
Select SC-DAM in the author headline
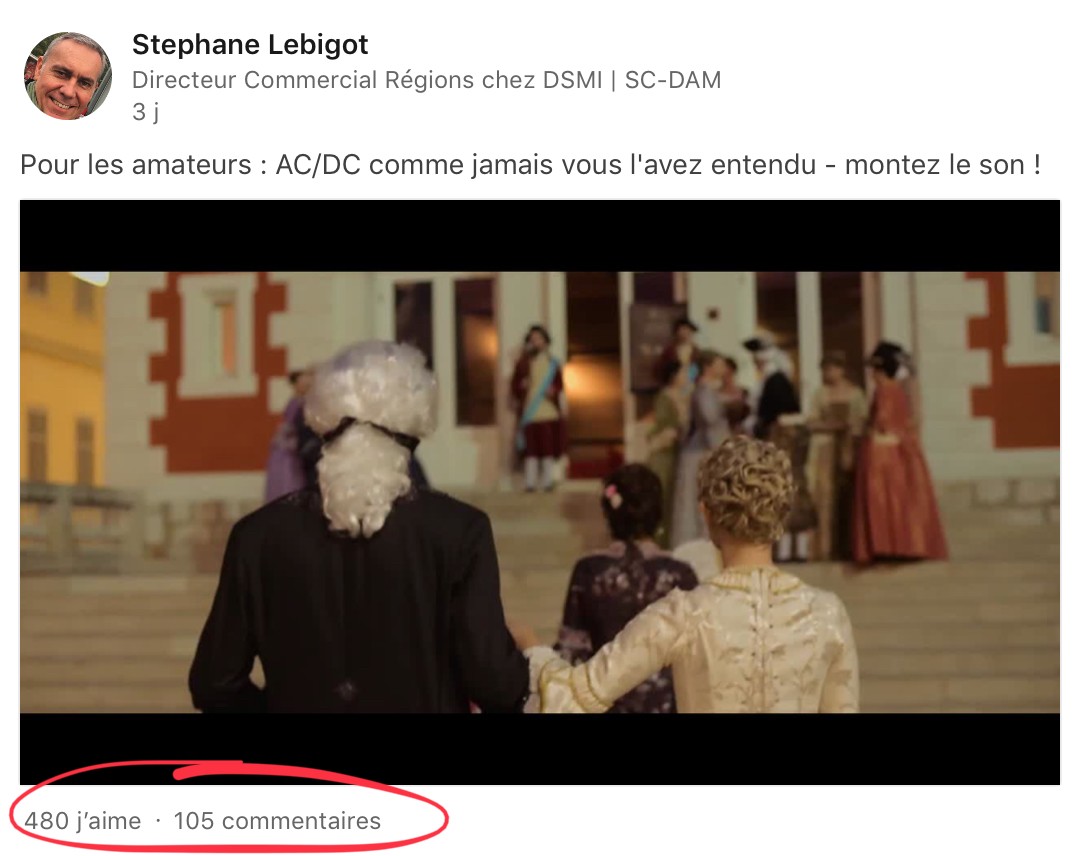click(x=673, y=80)
